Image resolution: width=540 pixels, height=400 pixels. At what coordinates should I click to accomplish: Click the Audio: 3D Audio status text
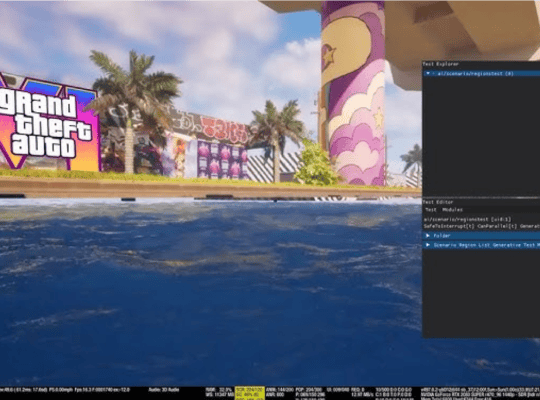click(x=164, y=390)
